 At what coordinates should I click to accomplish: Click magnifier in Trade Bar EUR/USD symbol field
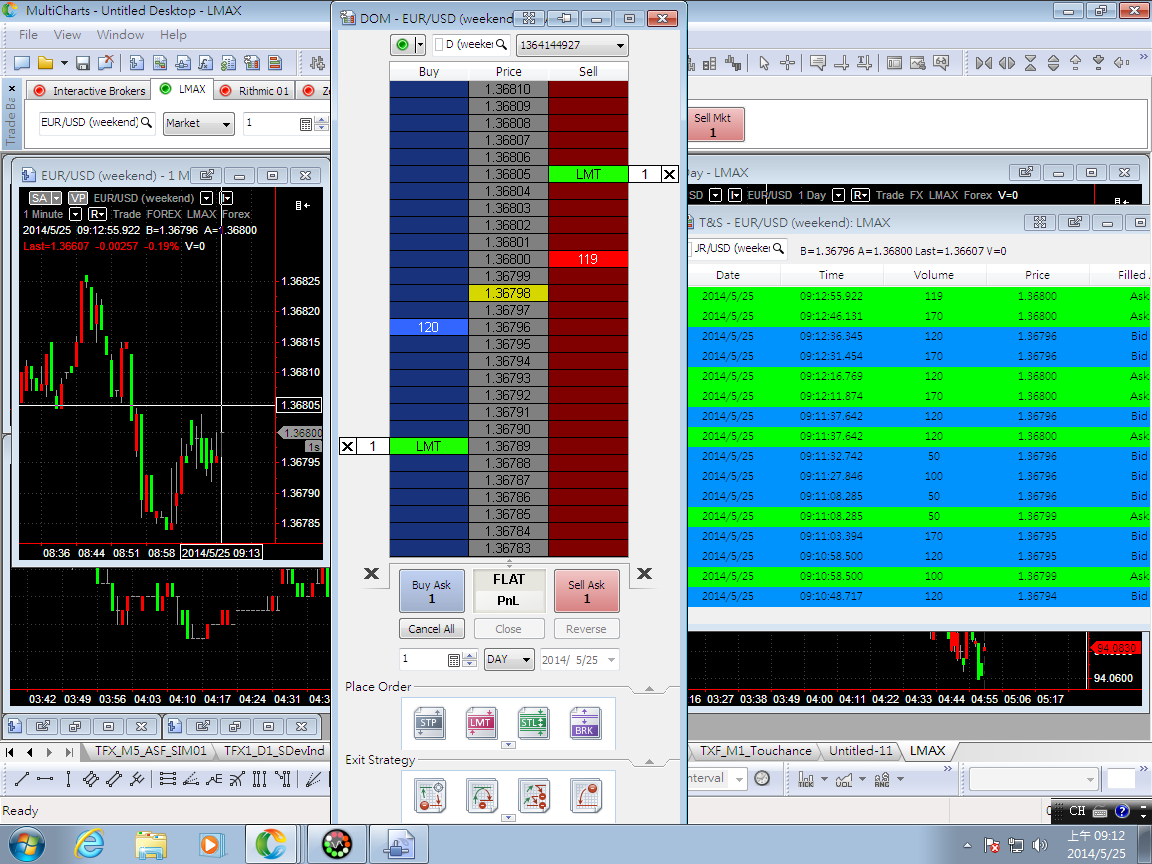(146, 123)
